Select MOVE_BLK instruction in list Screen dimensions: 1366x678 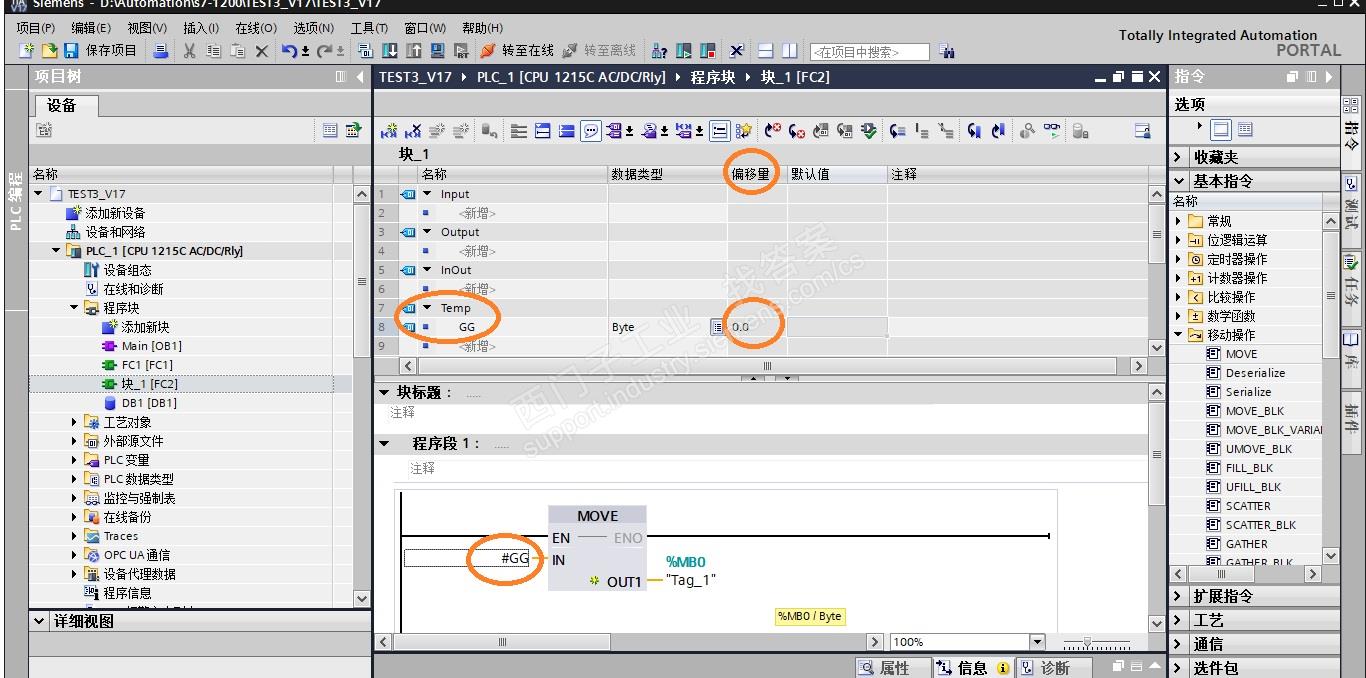coord(1255,411)
